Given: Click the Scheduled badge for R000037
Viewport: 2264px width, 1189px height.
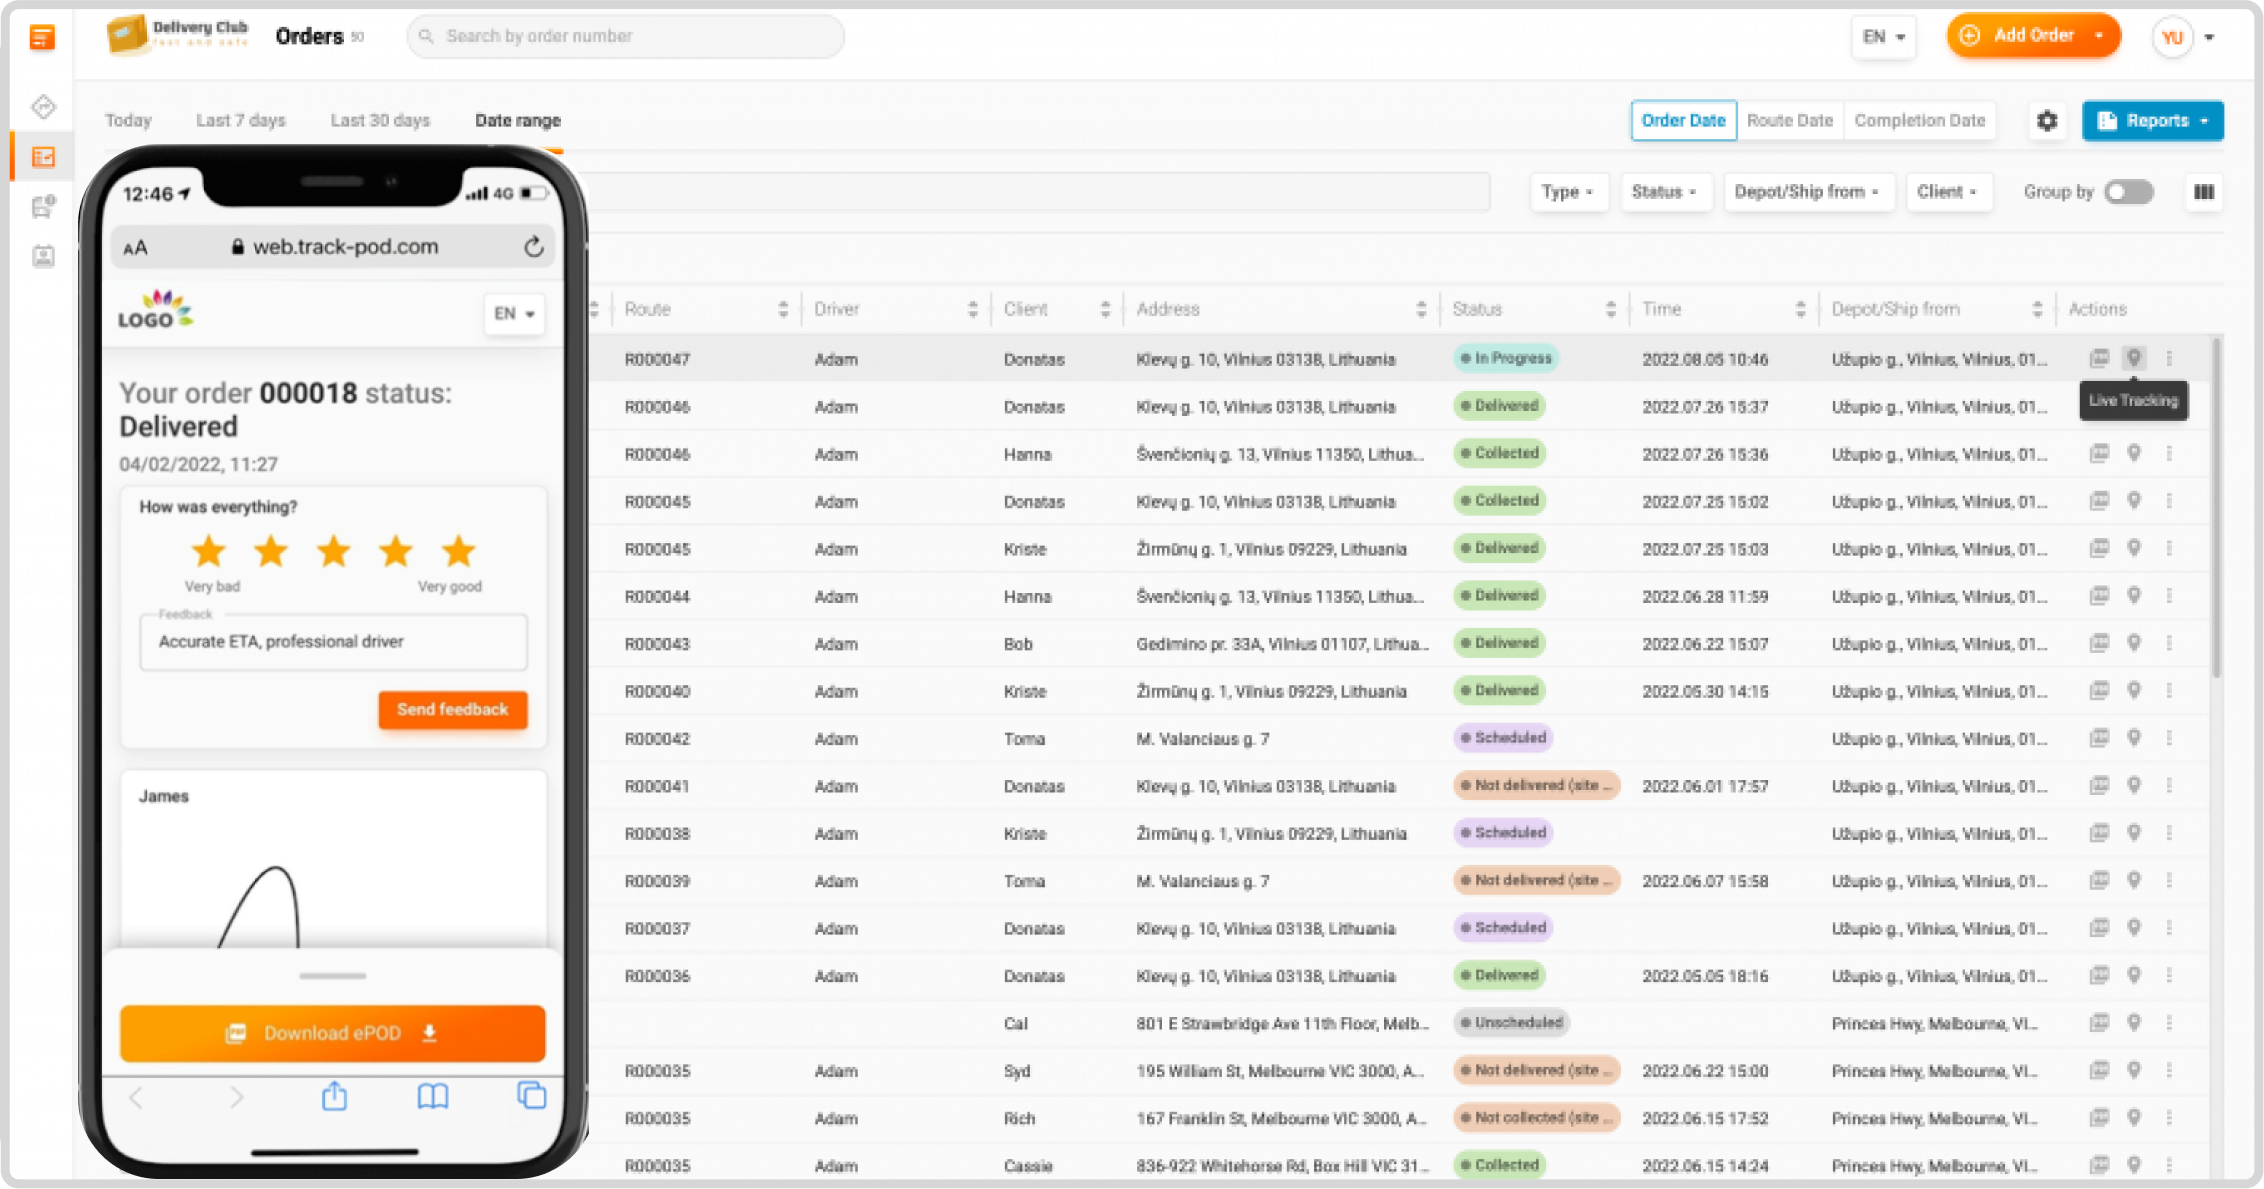Looking at the screenshot, I should pos(1503,927).
